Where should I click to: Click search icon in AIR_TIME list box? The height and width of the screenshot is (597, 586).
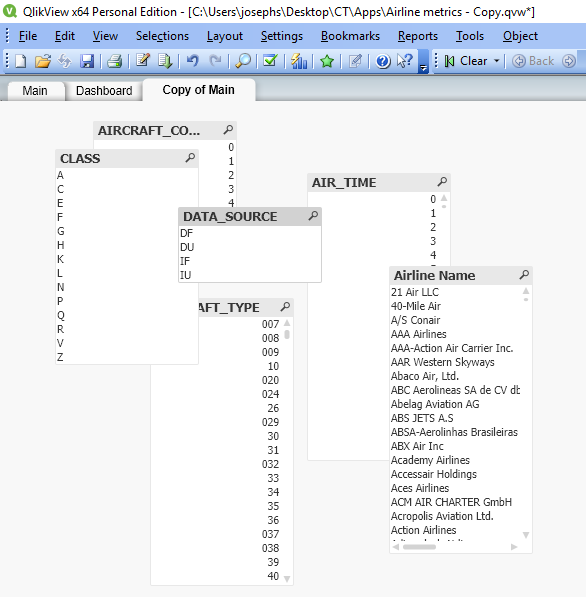click(442, 182)
